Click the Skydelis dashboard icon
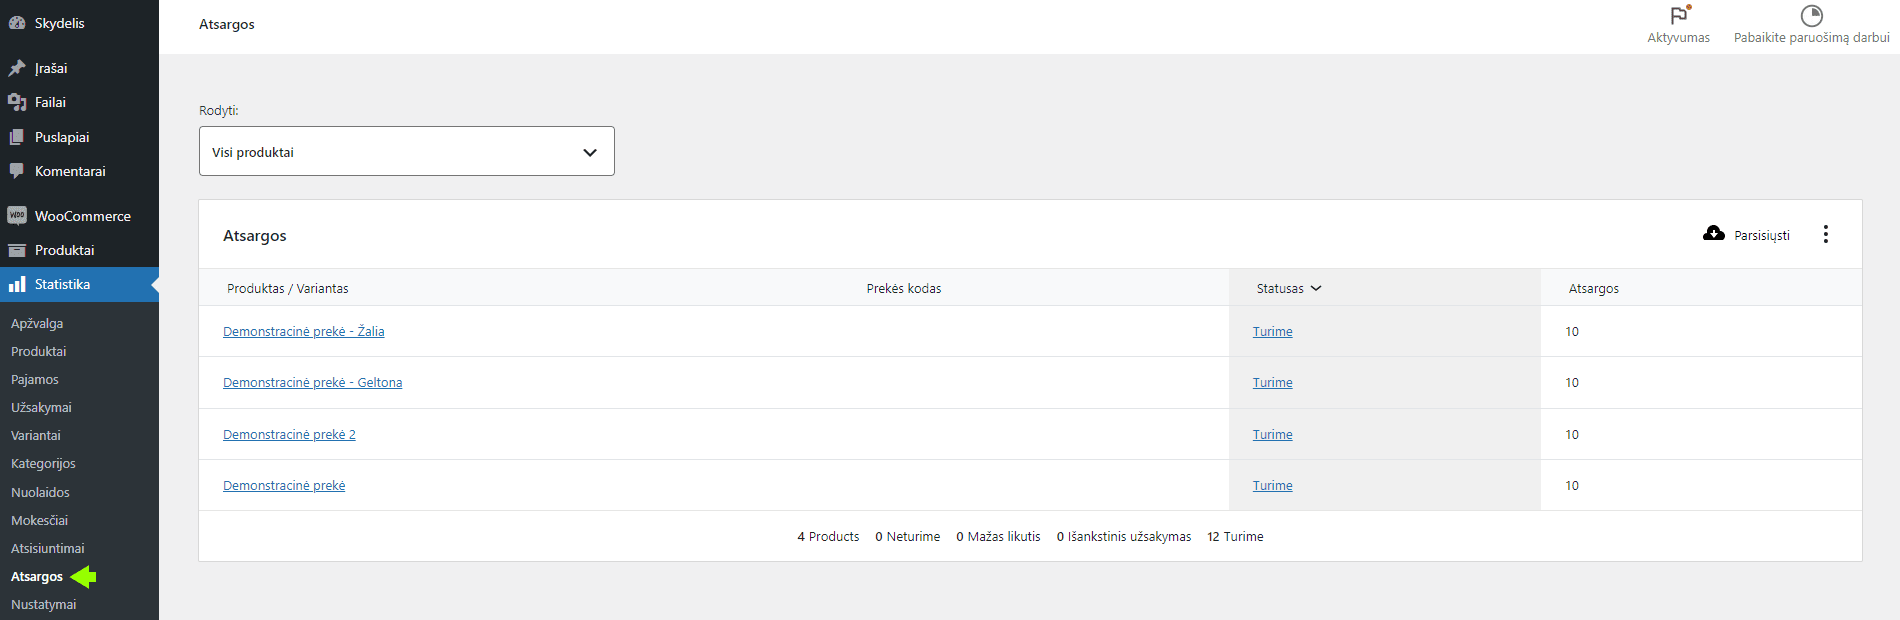Screen dimensions: 1900x620 click(17, 23)
